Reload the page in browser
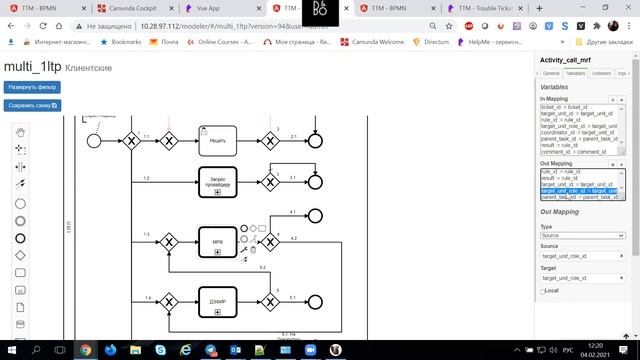The height and width of the screenshot is (360, 640). click(43, 26)
